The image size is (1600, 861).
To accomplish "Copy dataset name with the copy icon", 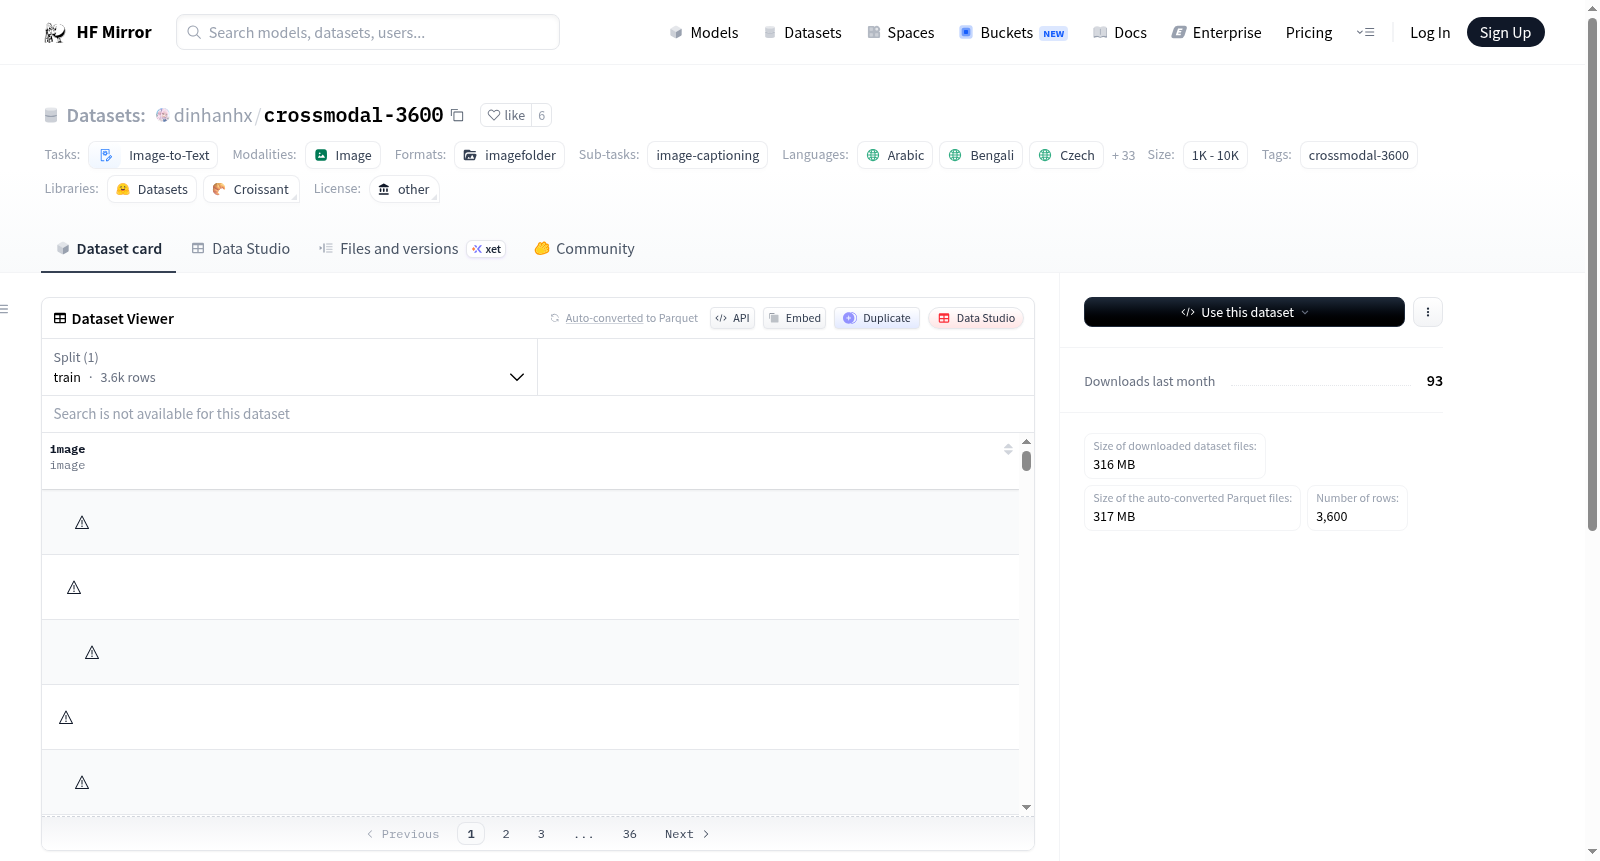I will coord(457,115).
